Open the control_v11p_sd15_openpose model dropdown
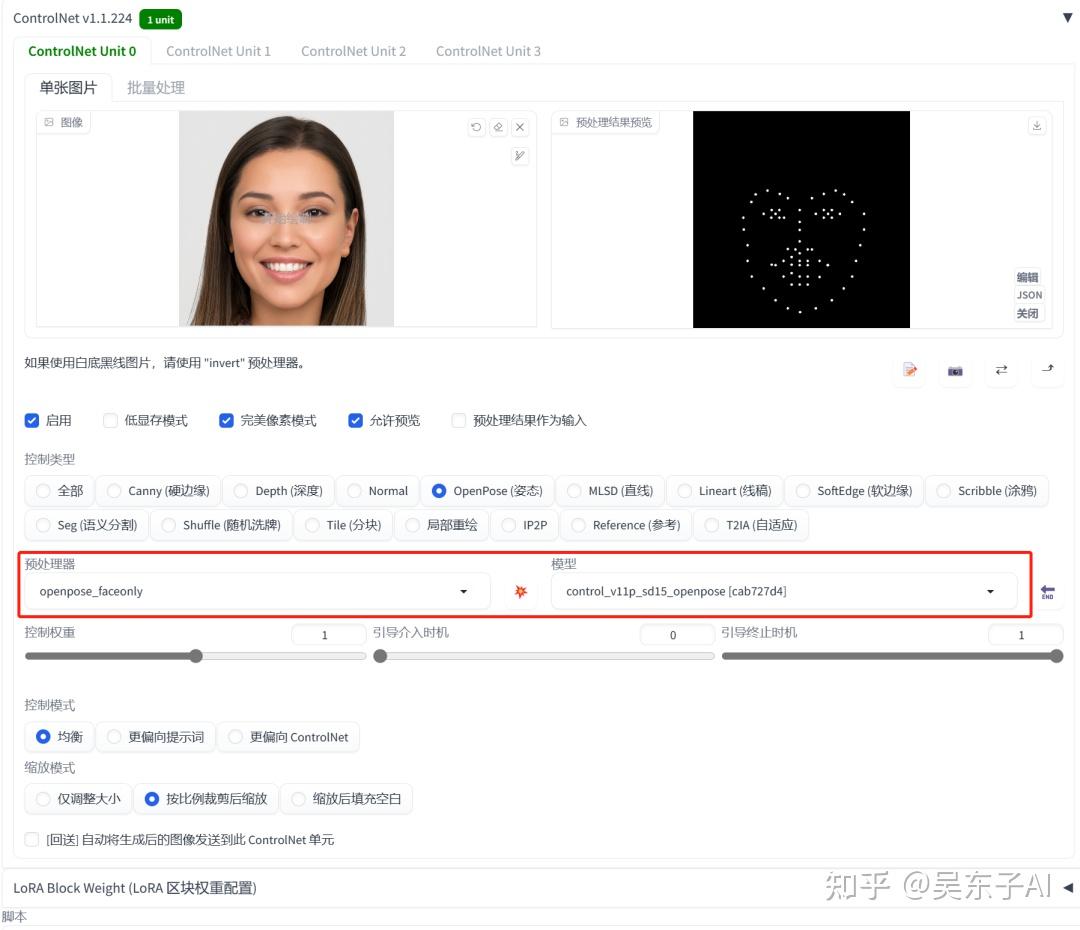1080x930 pixels. 782,591
